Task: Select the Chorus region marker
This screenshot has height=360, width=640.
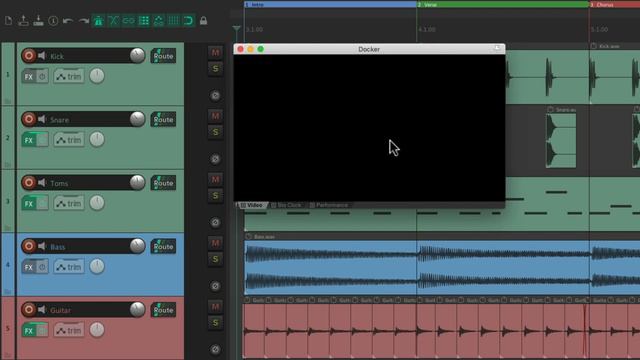Action: [x=614, y=4]
